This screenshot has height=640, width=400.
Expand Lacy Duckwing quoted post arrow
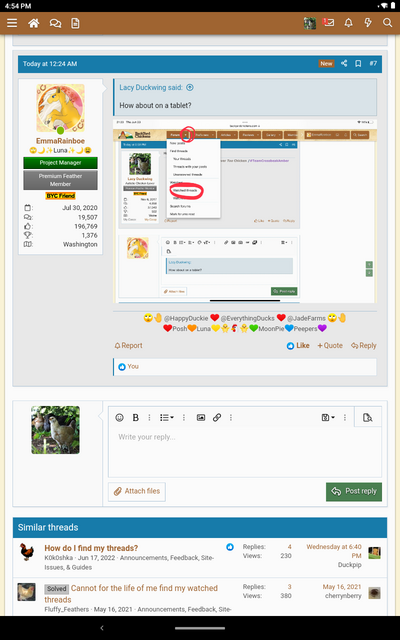point(190,87)
